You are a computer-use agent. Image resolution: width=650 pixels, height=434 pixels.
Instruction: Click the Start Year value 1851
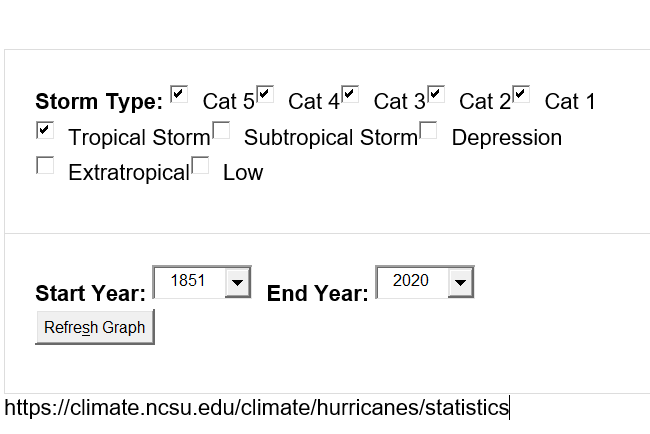click(188, 282)
